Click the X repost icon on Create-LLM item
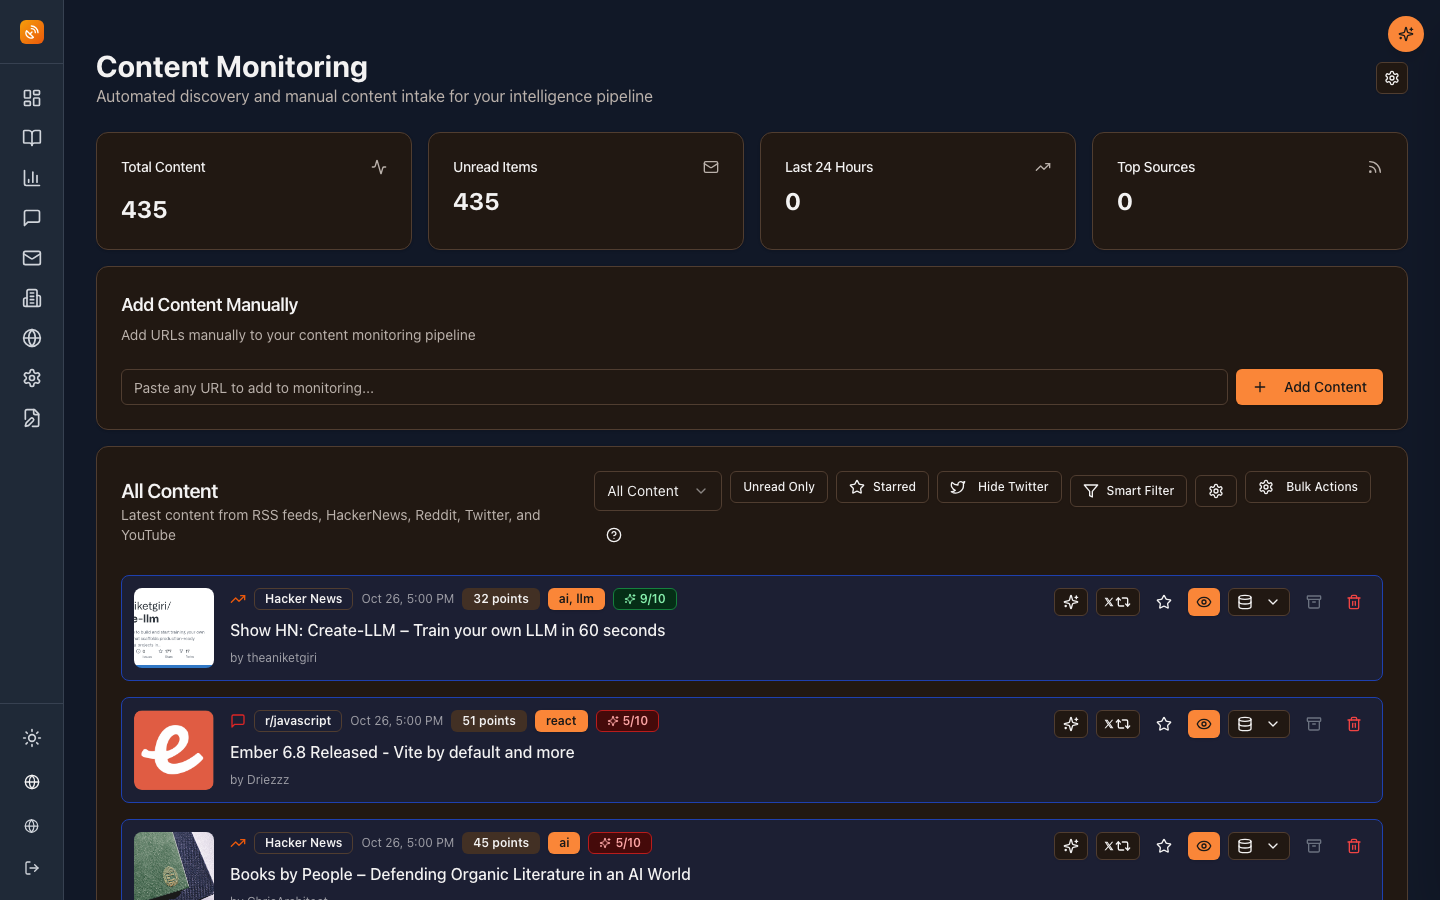 point(1117,601)
